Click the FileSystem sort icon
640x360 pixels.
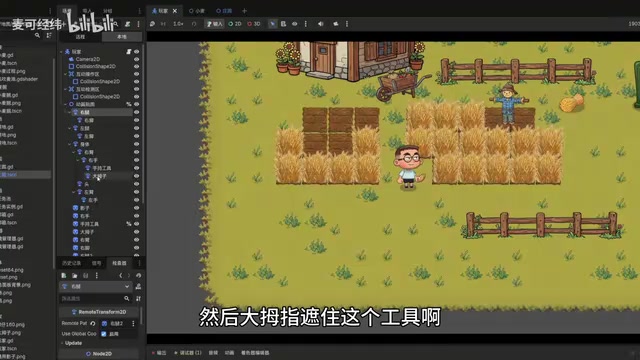(x=49, y=36)
